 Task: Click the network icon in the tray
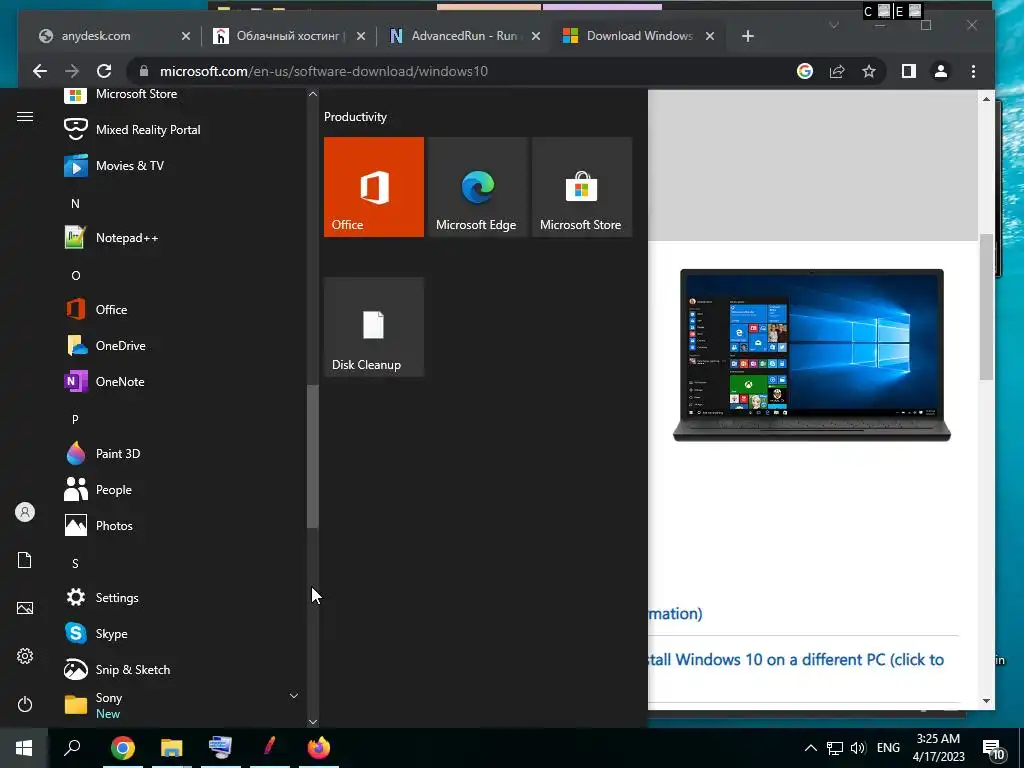click(835, 748)
